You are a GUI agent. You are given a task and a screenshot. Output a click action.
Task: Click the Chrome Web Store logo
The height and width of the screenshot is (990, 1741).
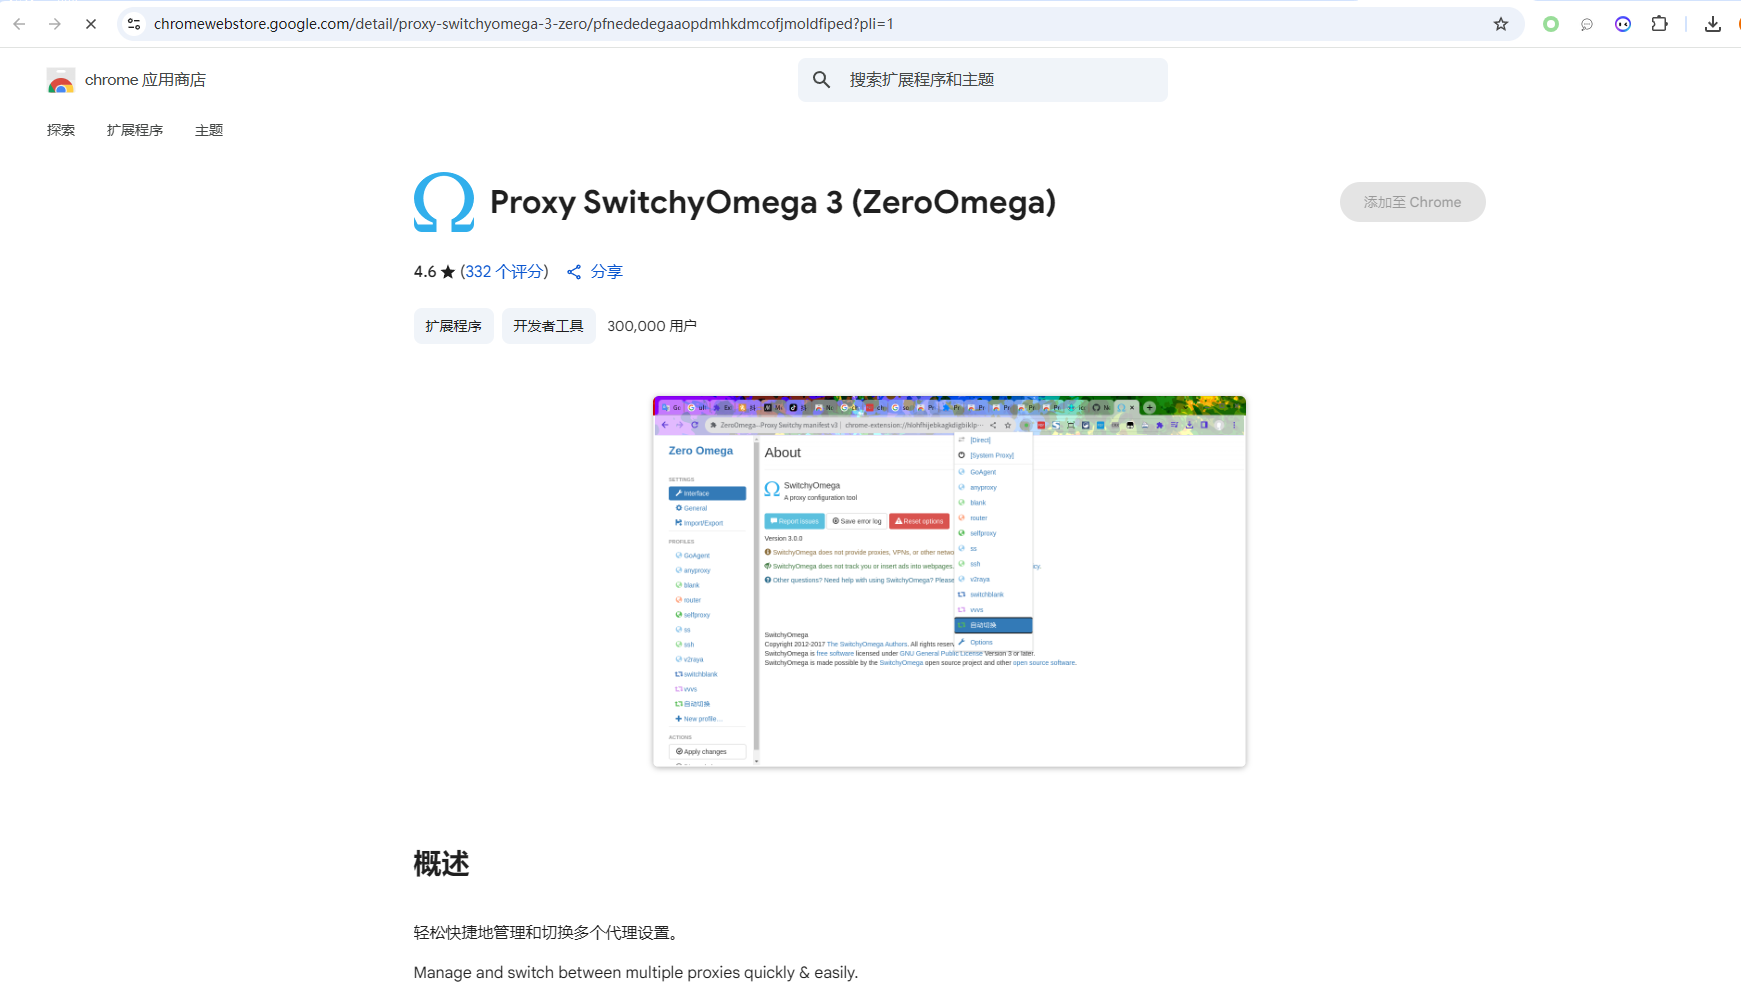coord(61,80)
